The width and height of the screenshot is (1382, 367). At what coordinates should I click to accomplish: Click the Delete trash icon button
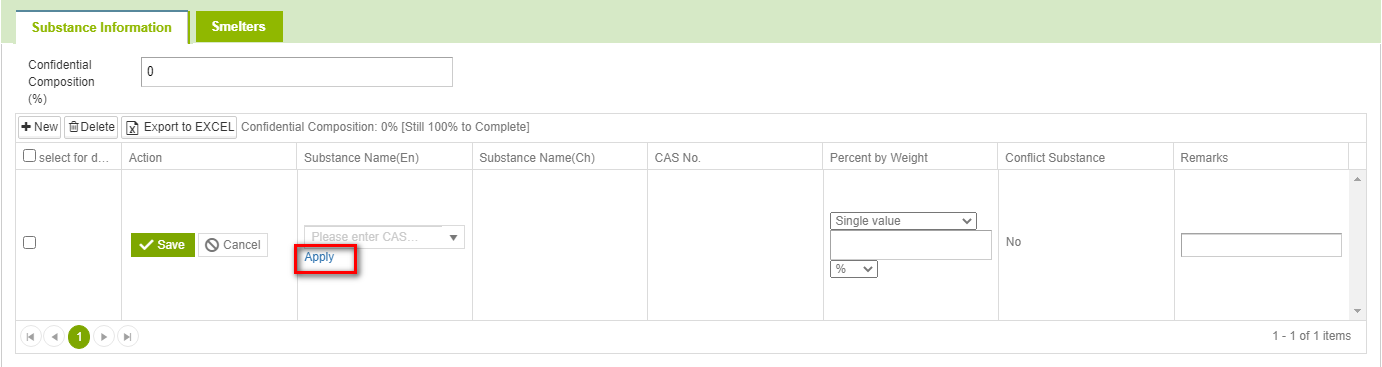click(x=91, y=127)
